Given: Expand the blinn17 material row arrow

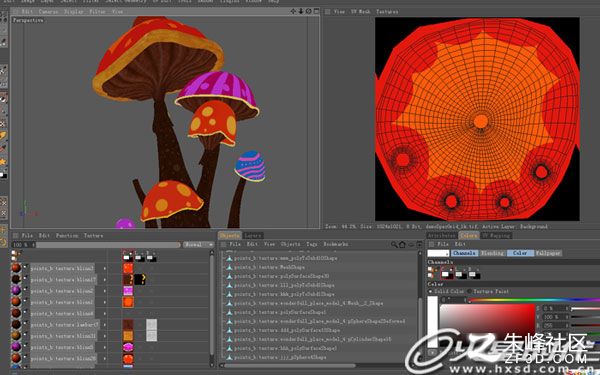Looking at the screenshot, I should pos(104,280).
